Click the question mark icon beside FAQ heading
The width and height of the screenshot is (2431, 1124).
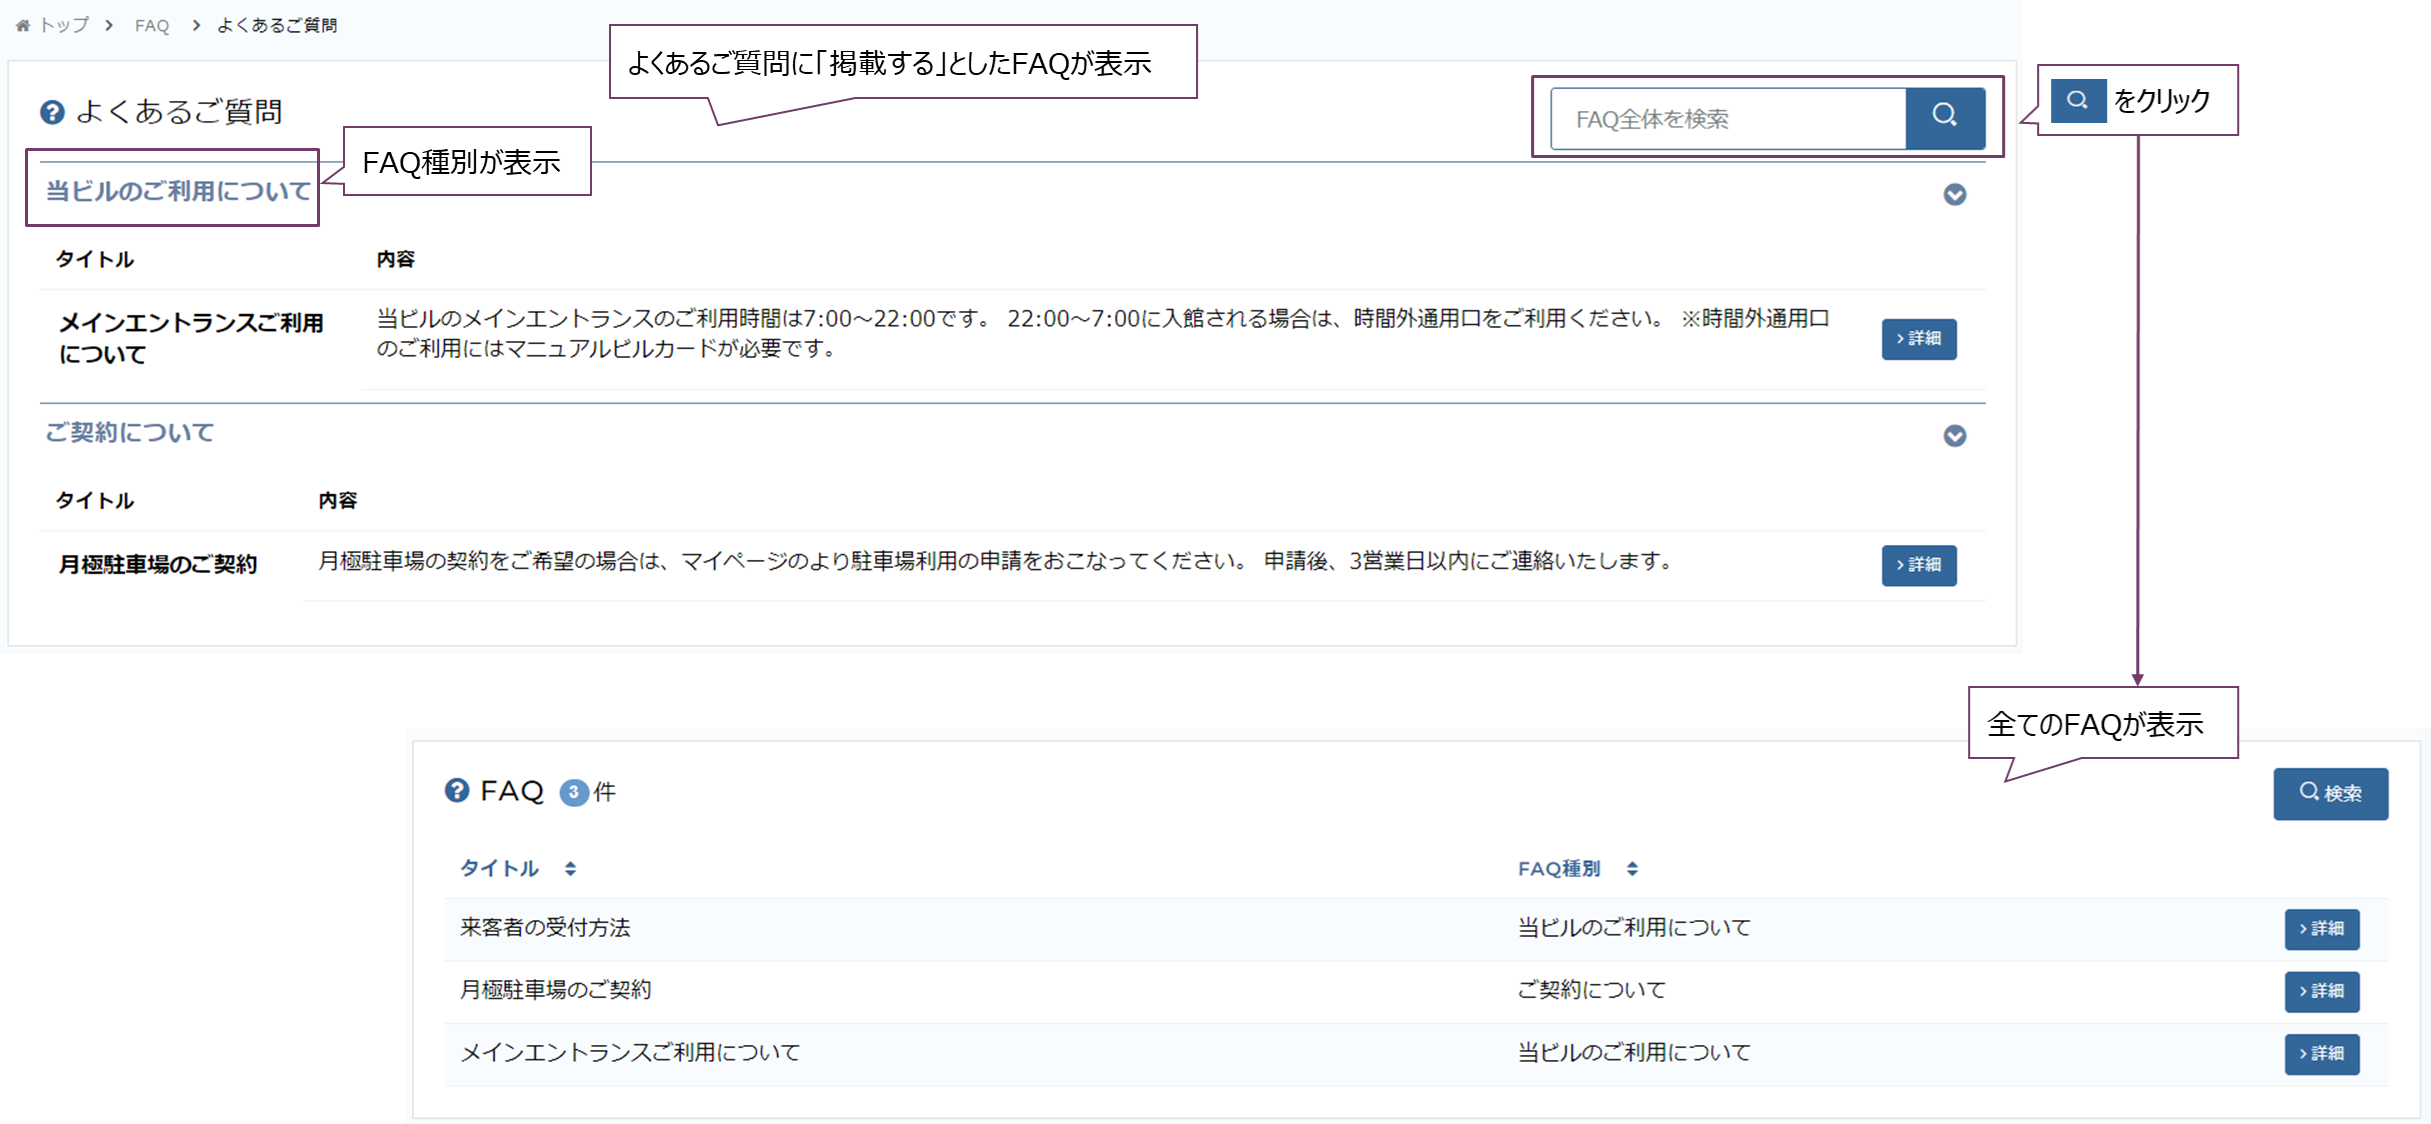(457, 791)
